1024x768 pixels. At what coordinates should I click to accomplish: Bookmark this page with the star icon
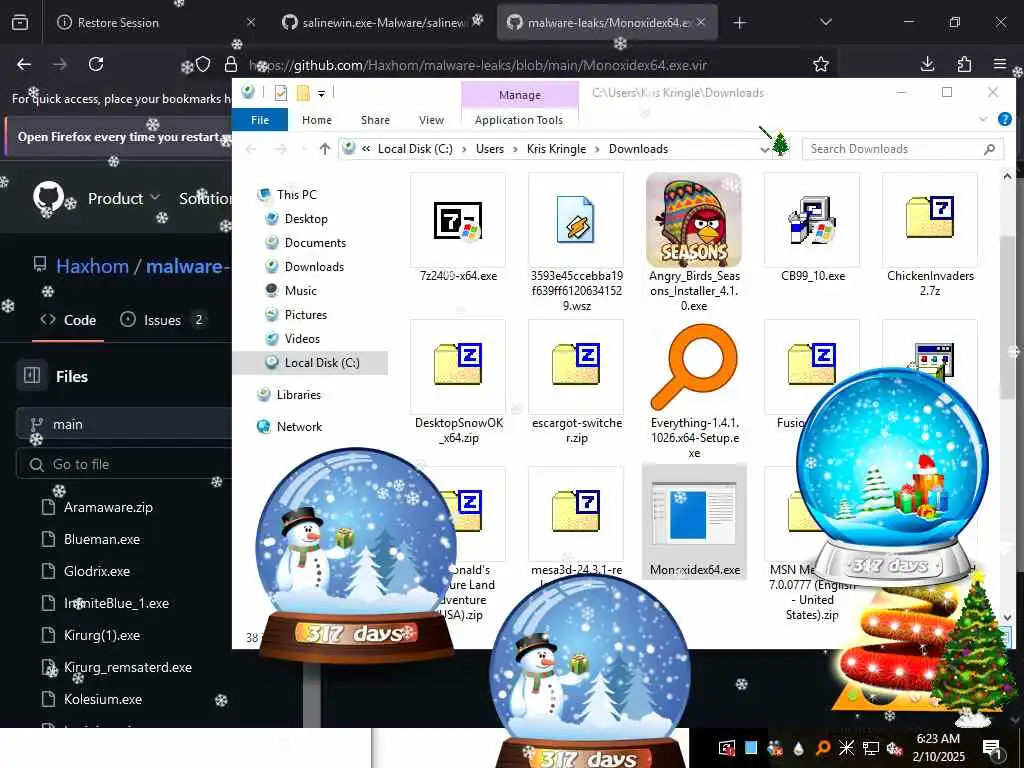[x=821, y=64]
